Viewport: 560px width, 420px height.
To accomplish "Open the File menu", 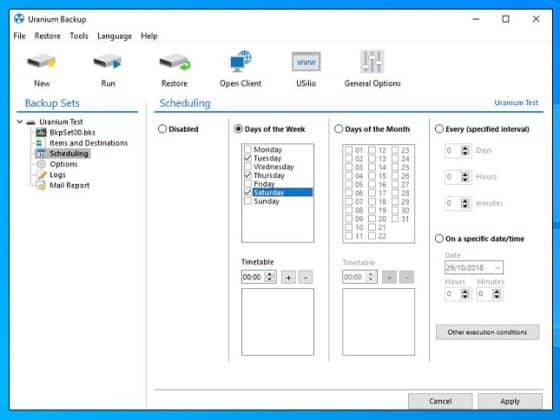I will pyautogui.click(x=19, y=36).
